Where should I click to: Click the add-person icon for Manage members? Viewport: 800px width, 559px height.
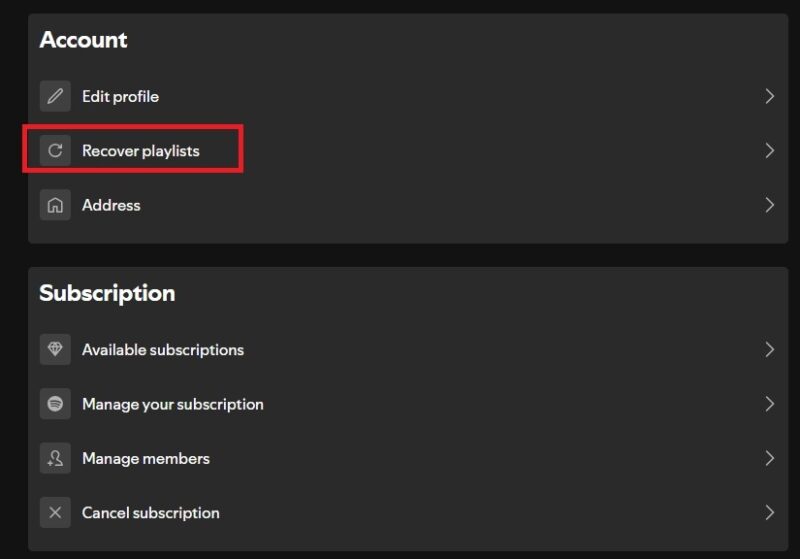pyautogui.click(x=55, y=458)
